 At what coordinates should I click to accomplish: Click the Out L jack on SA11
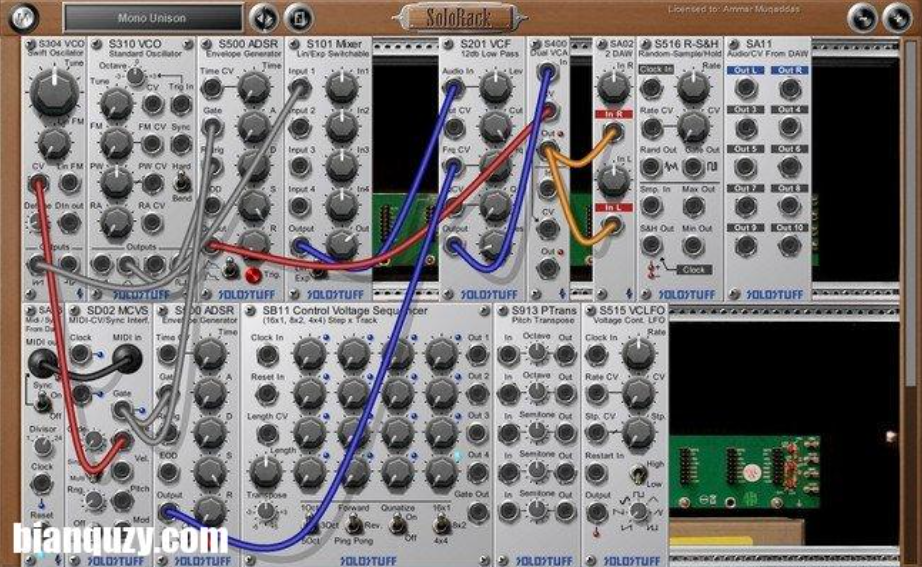pyautogui.click(x=746, y=88)
